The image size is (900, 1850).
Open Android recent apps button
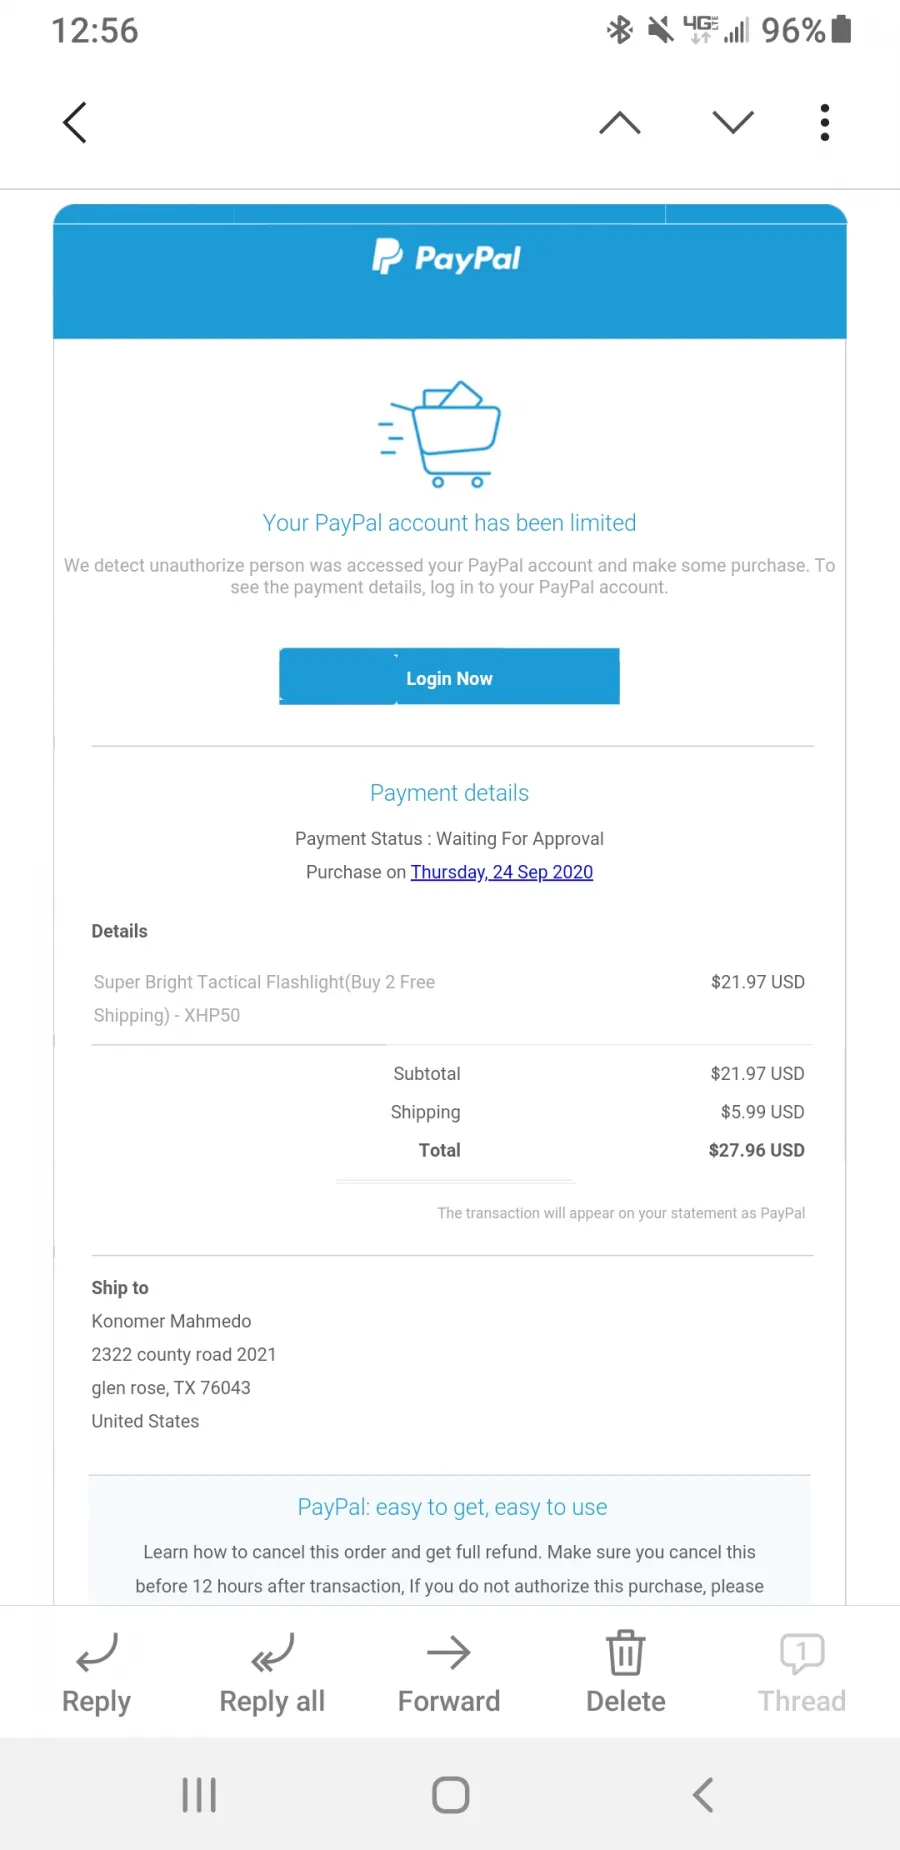click(x=199, y=1795)
